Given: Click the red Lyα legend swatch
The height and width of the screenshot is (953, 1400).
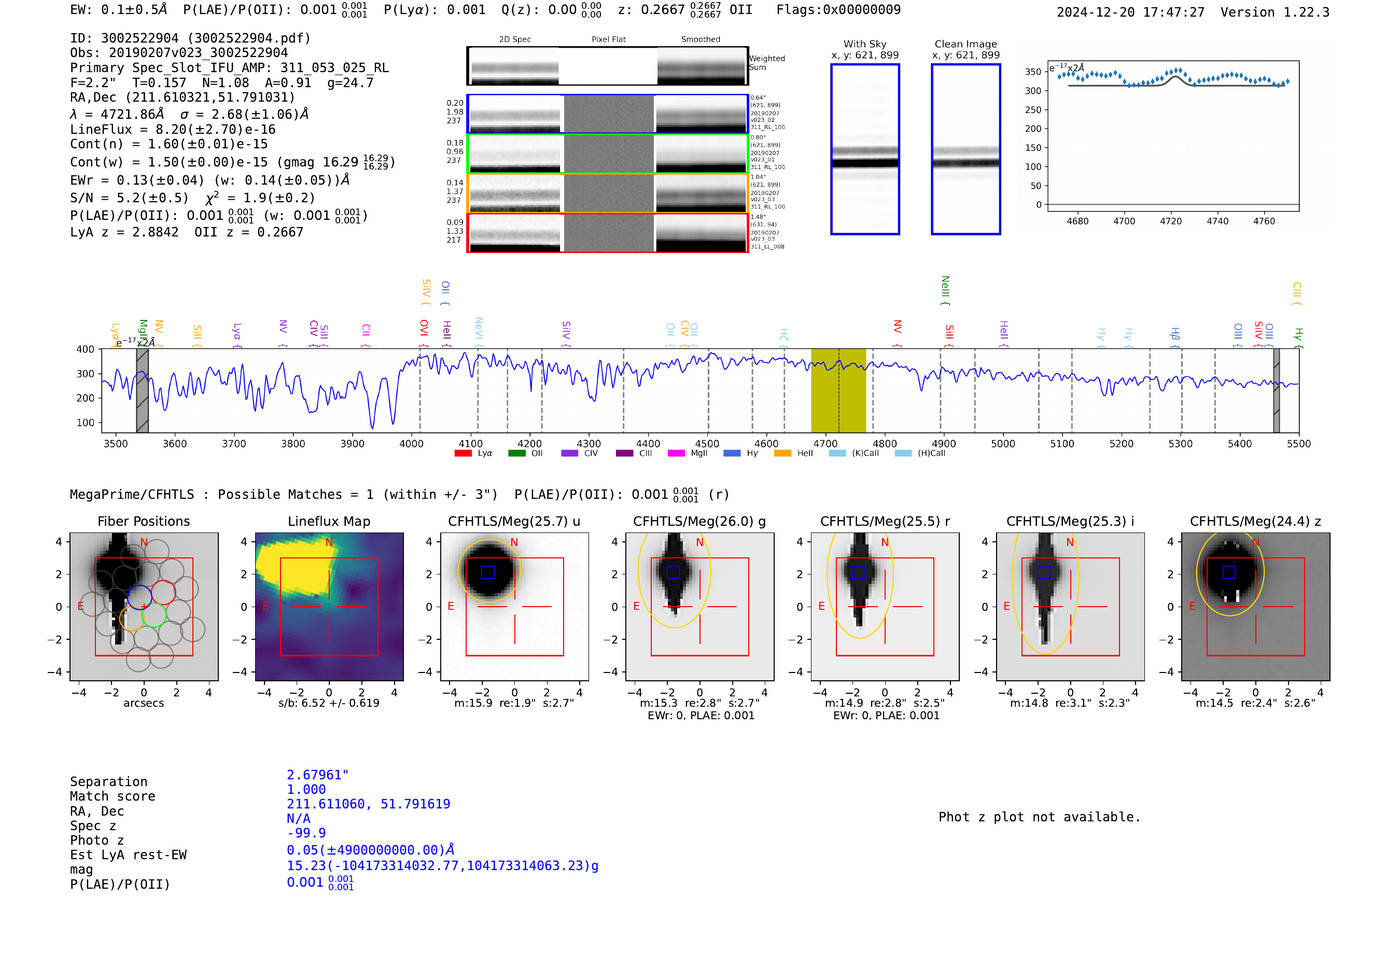Looking at the screenshot, I should [x=463, y=454].
